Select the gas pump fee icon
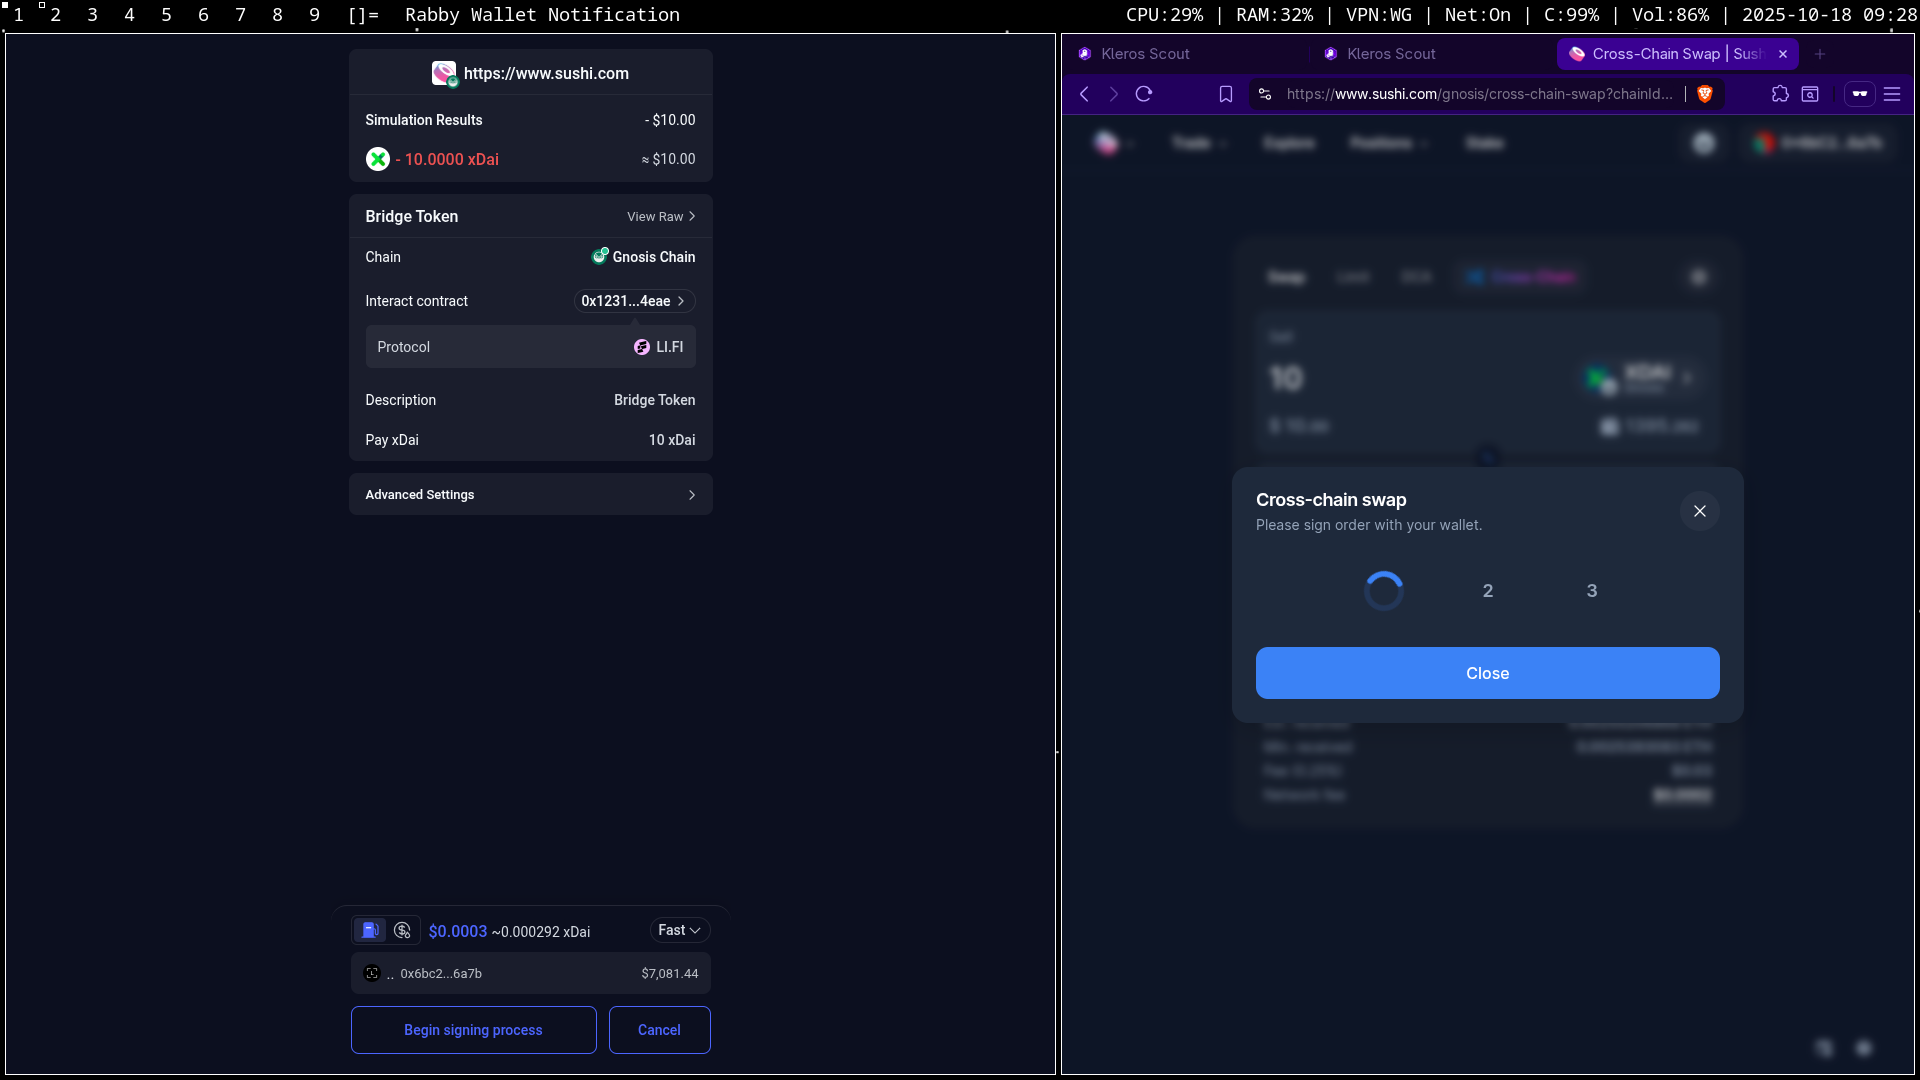Screen dimensions: 1920x1080 tap(370, 931)
